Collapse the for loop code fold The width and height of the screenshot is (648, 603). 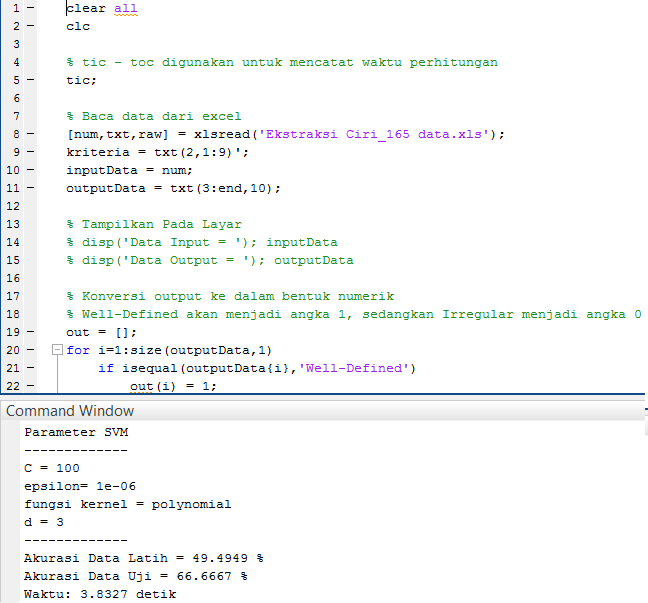pyautogui.click(x=56, y=350)
